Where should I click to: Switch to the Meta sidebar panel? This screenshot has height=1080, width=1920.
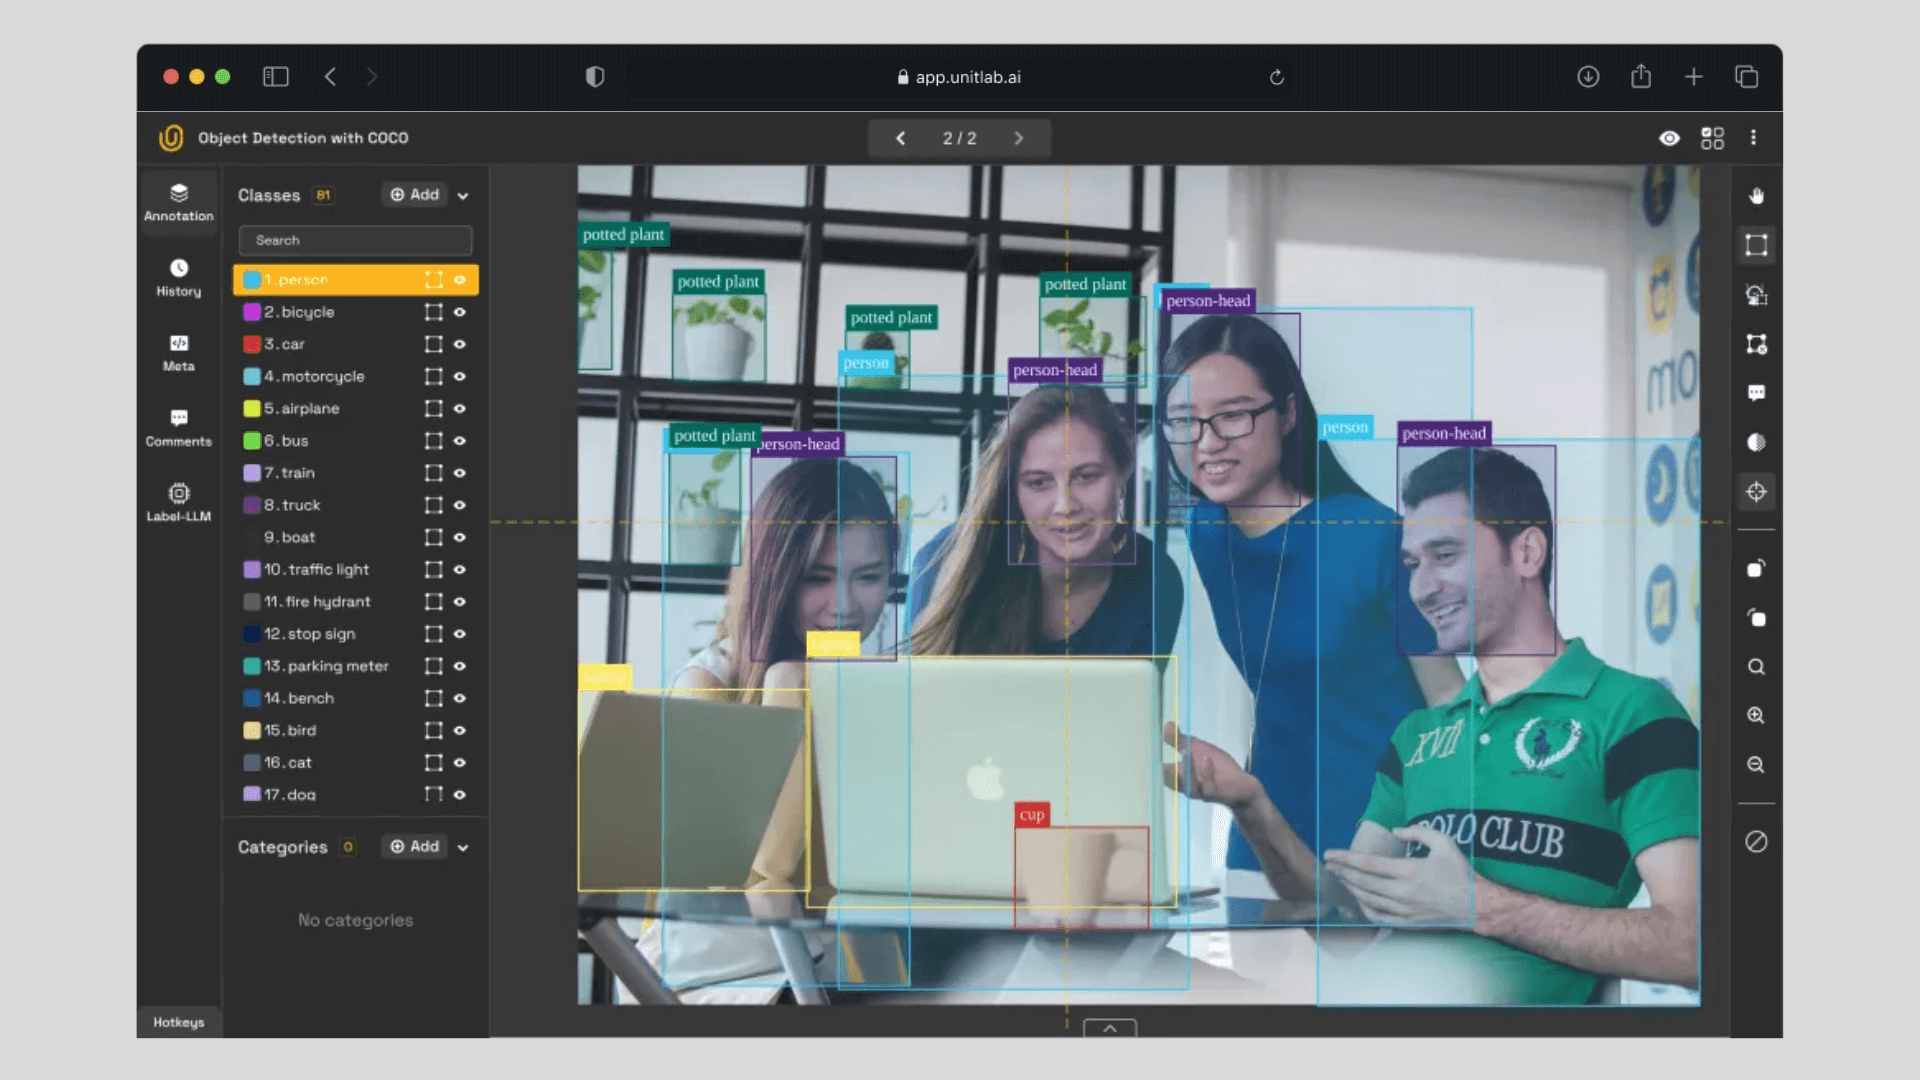[x=178, y=353]
